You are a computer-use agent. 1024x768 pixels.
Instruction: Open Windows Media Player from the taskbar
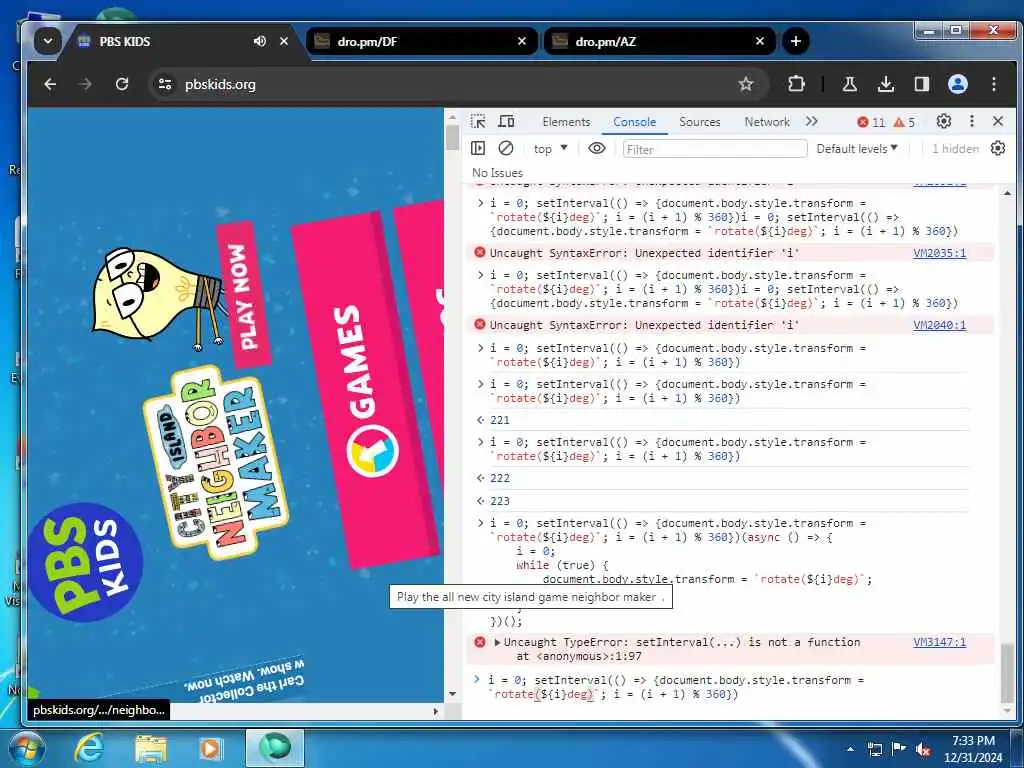click(210, 748)
